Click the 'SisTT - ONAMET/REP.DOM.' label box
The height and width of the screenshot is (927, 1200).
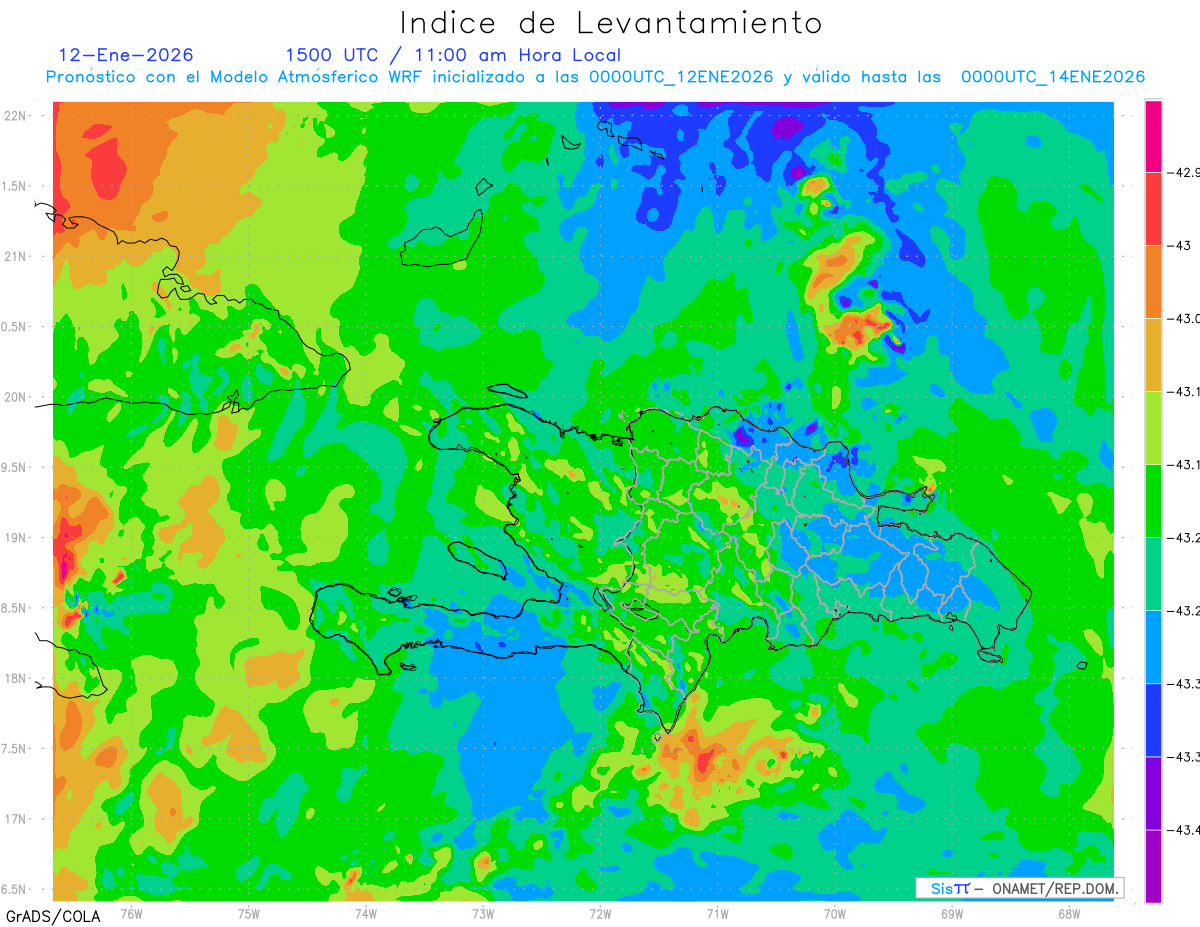(1020, 888)
